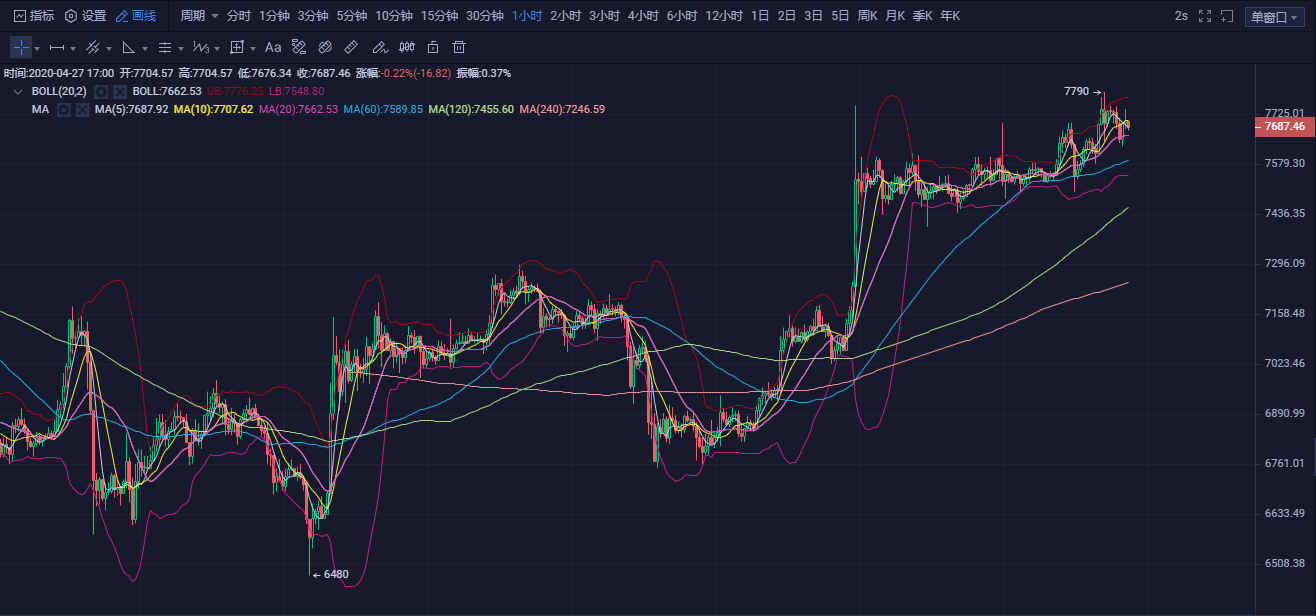
Task: Open the 周期 period dropdown
Action: [x=199, y=16]
